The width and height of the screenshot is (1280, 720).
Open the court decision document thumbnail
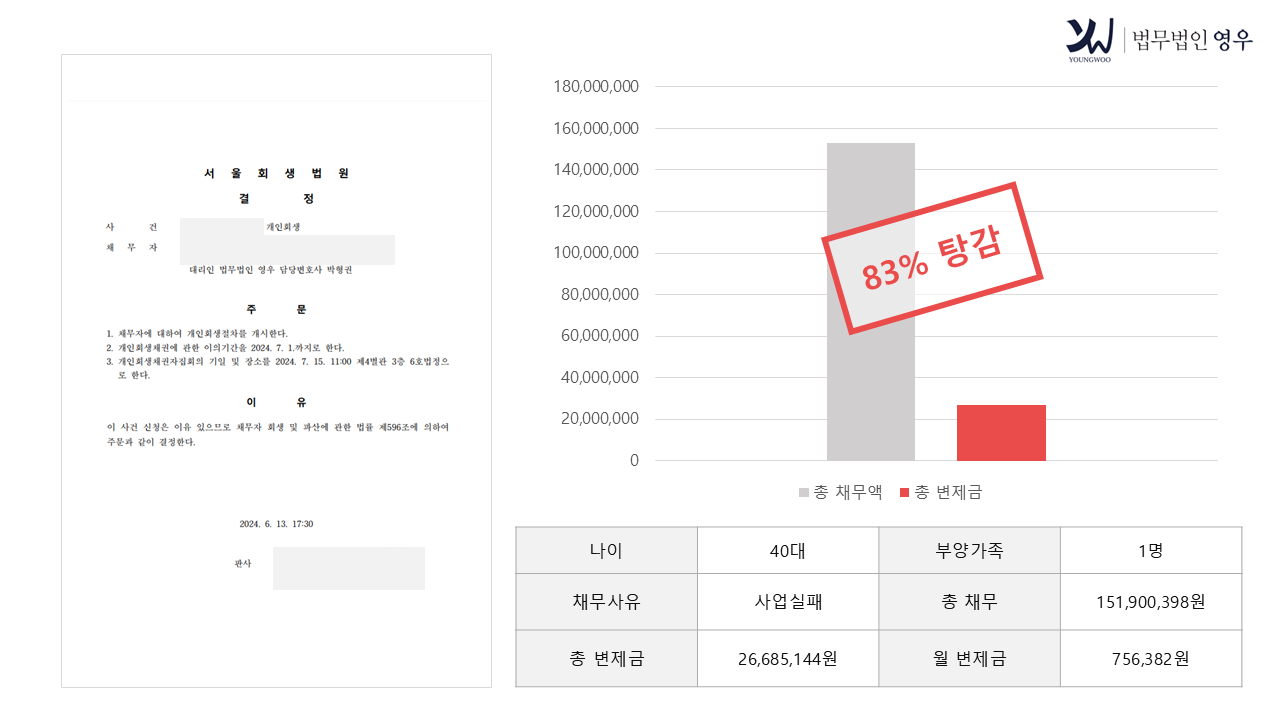coord(276,371)
